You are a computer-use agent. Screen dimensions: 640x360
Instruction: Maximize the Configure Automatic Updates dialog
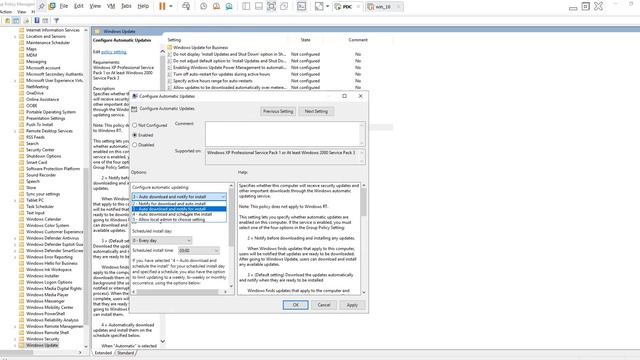pyautogui.click(x=344, y=96)
